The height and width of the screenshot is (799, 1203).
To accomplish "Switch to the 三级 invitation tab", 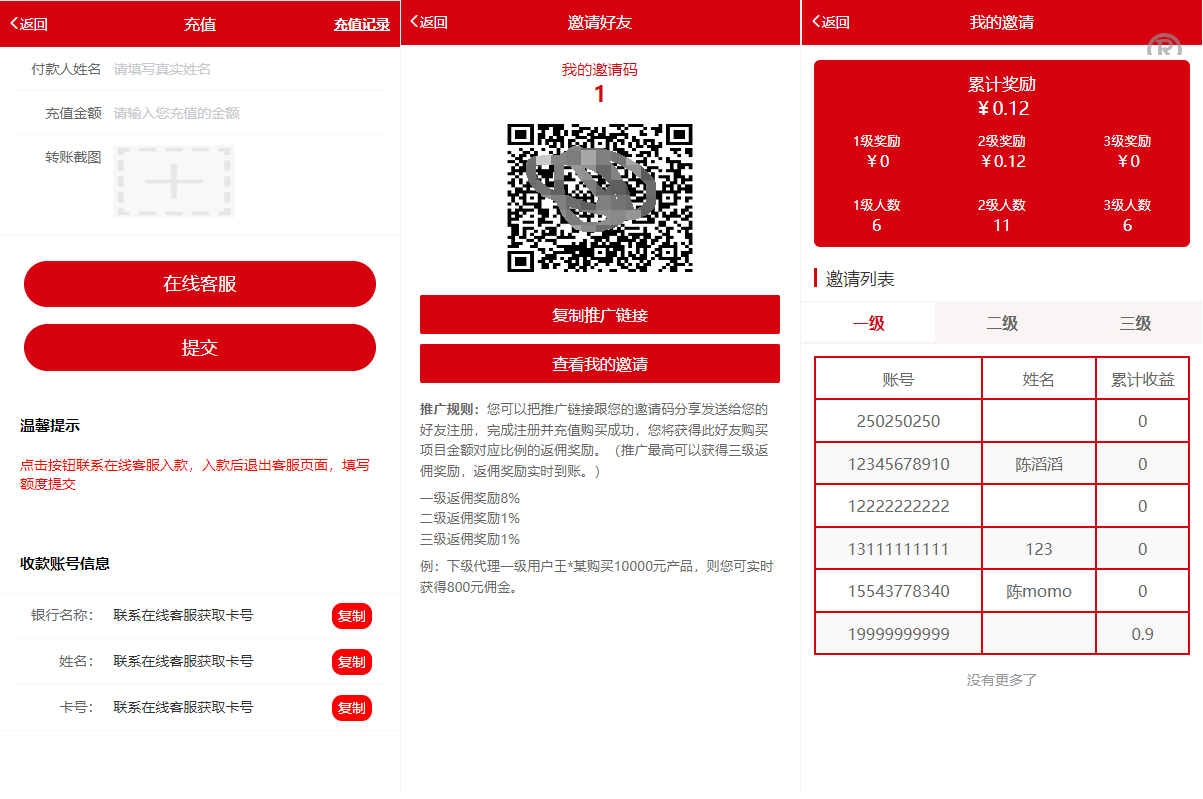I will 1135,323.
